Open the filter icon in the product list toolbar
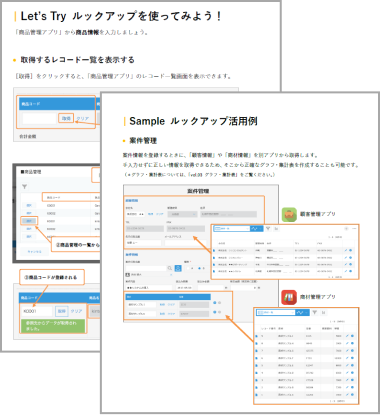 pos(314,312)
